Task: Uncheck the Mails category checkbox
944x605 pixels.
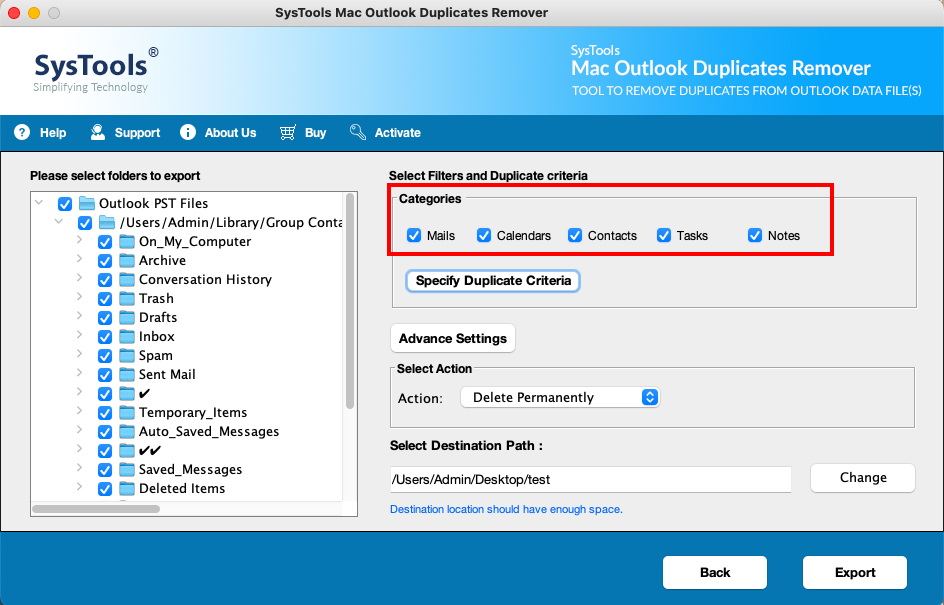Action: (x=414, y=235)
